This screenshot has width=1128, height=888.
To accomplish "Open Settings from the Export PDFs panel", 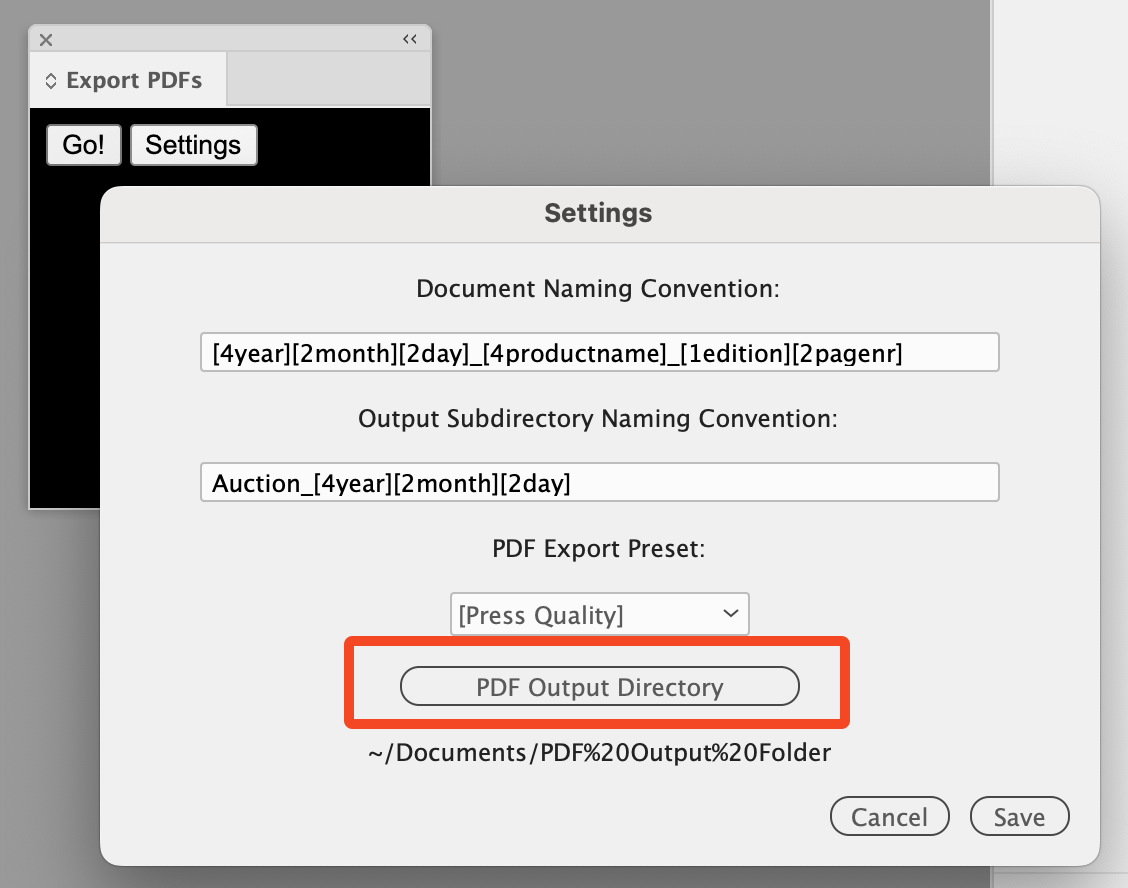I will (193, 145).
